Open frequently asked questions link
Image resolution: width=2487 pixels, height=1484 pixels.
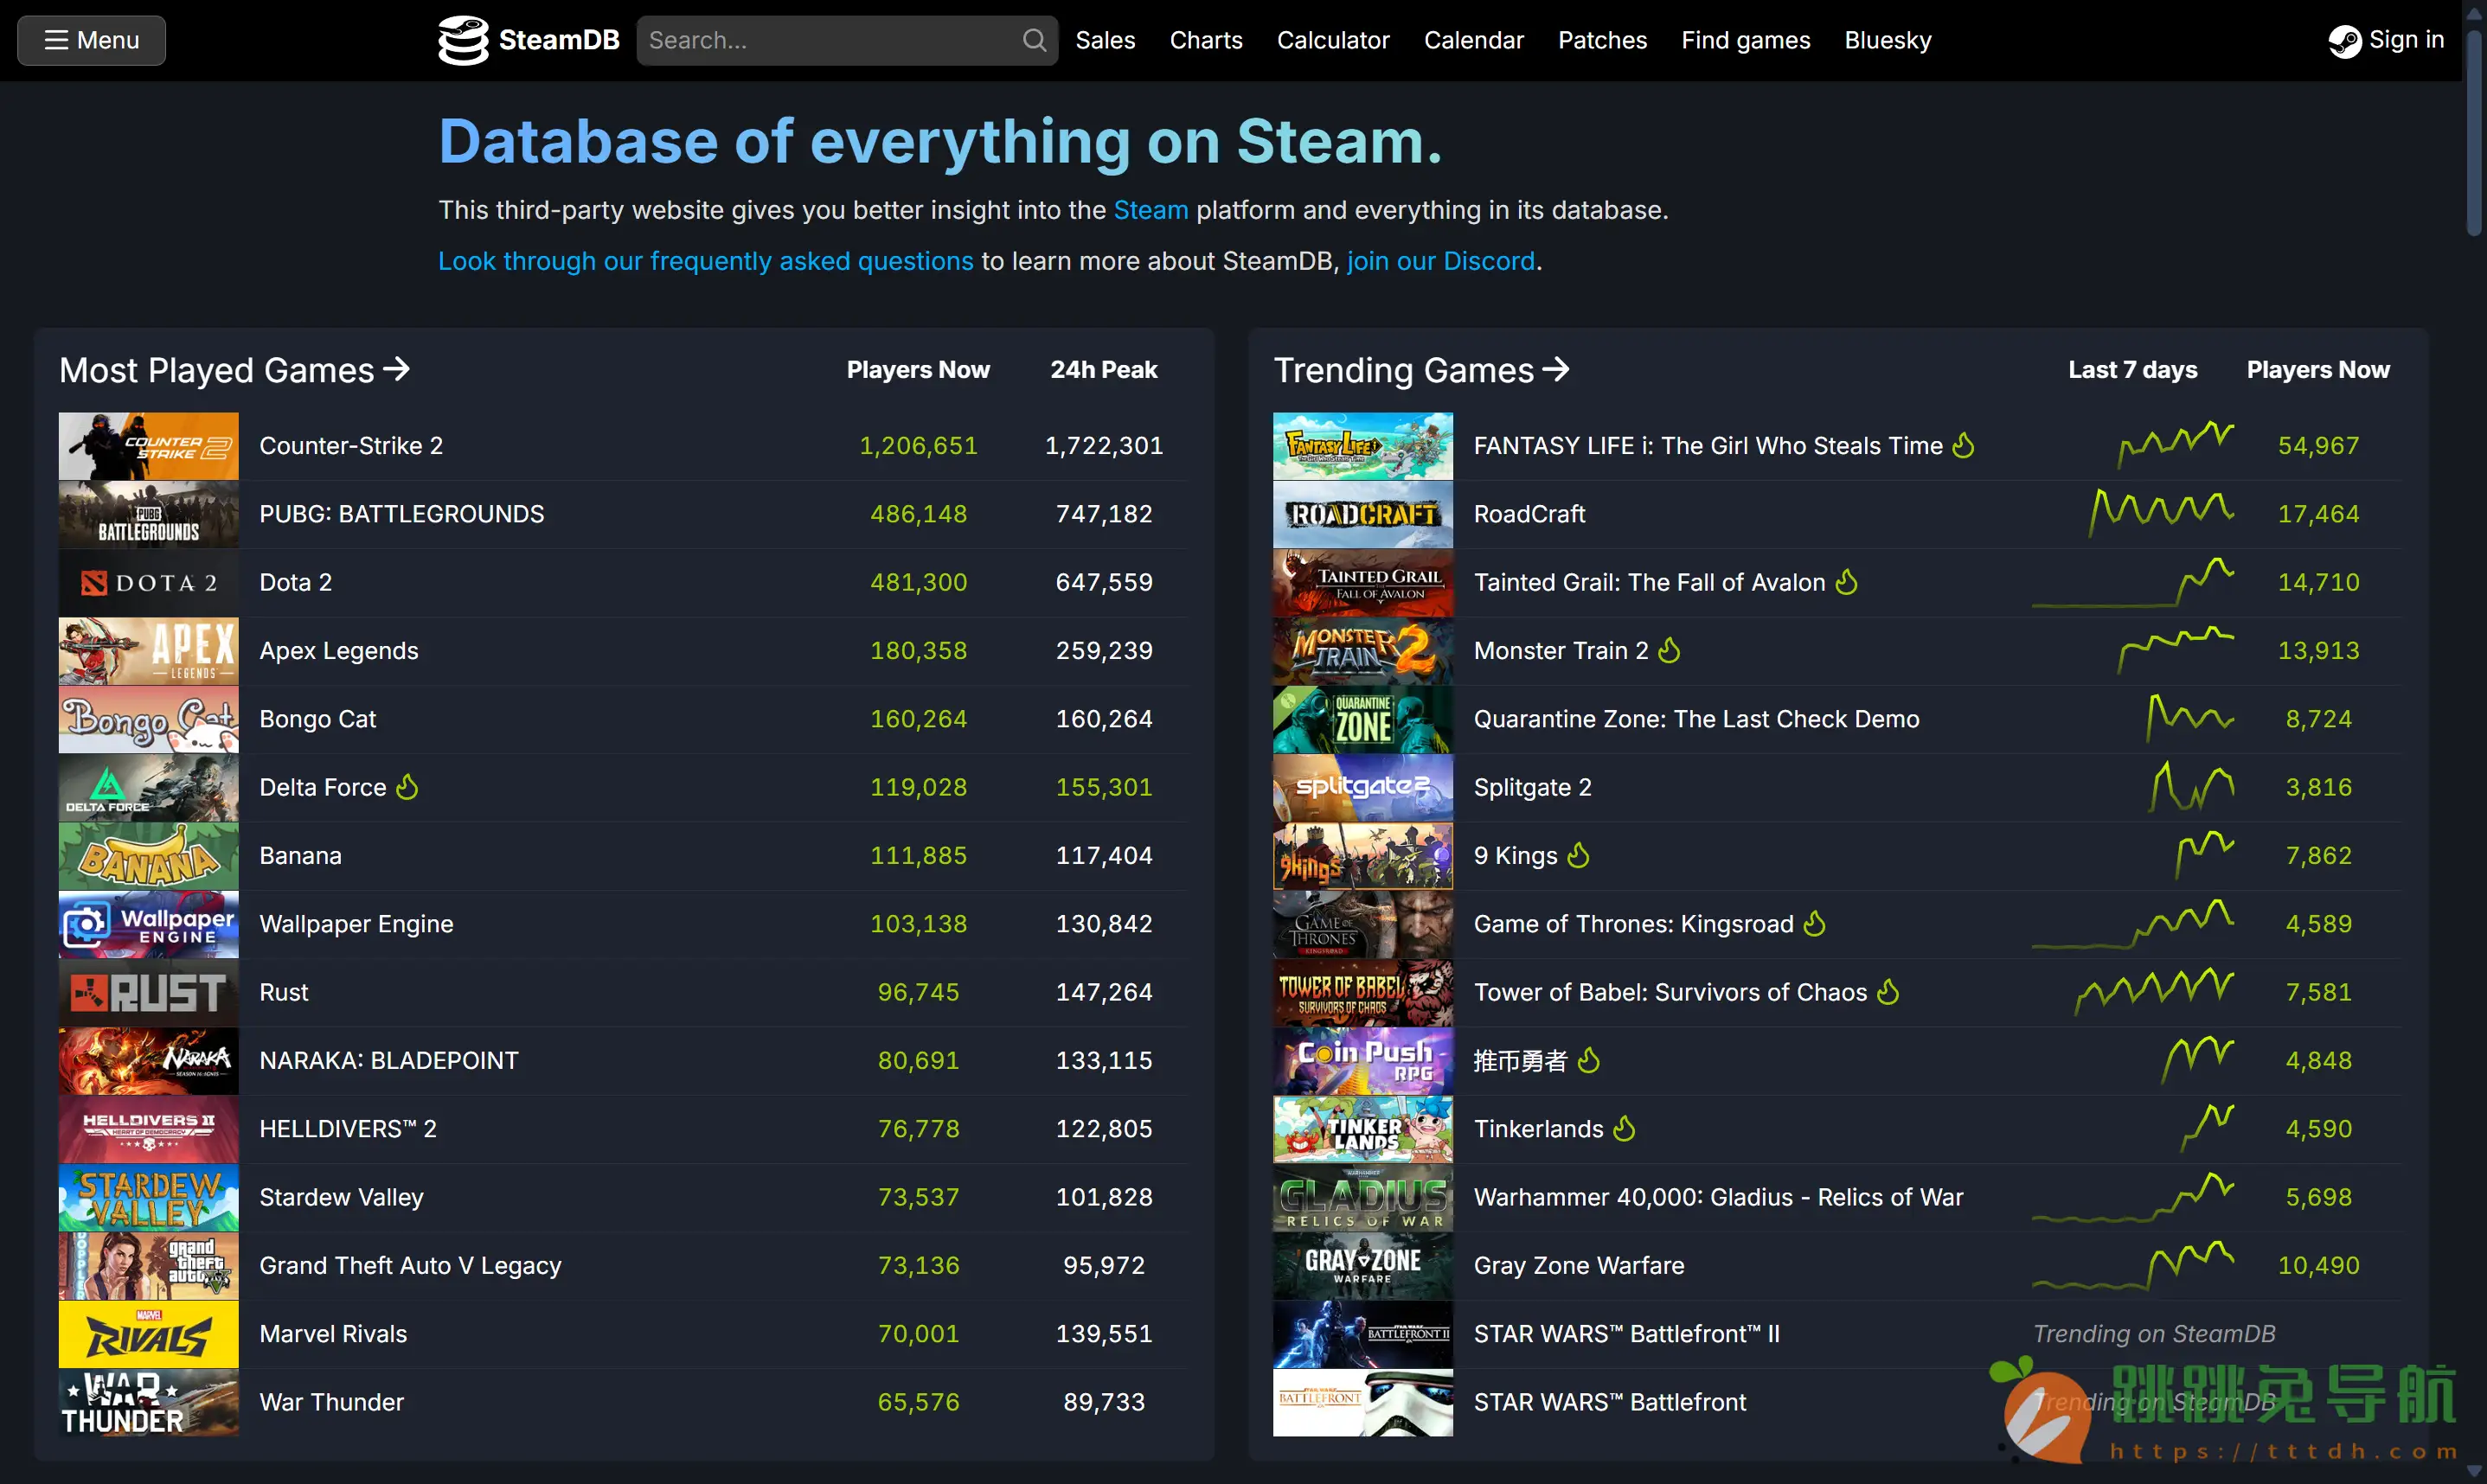pyautogui.click(x=705, y=261)
